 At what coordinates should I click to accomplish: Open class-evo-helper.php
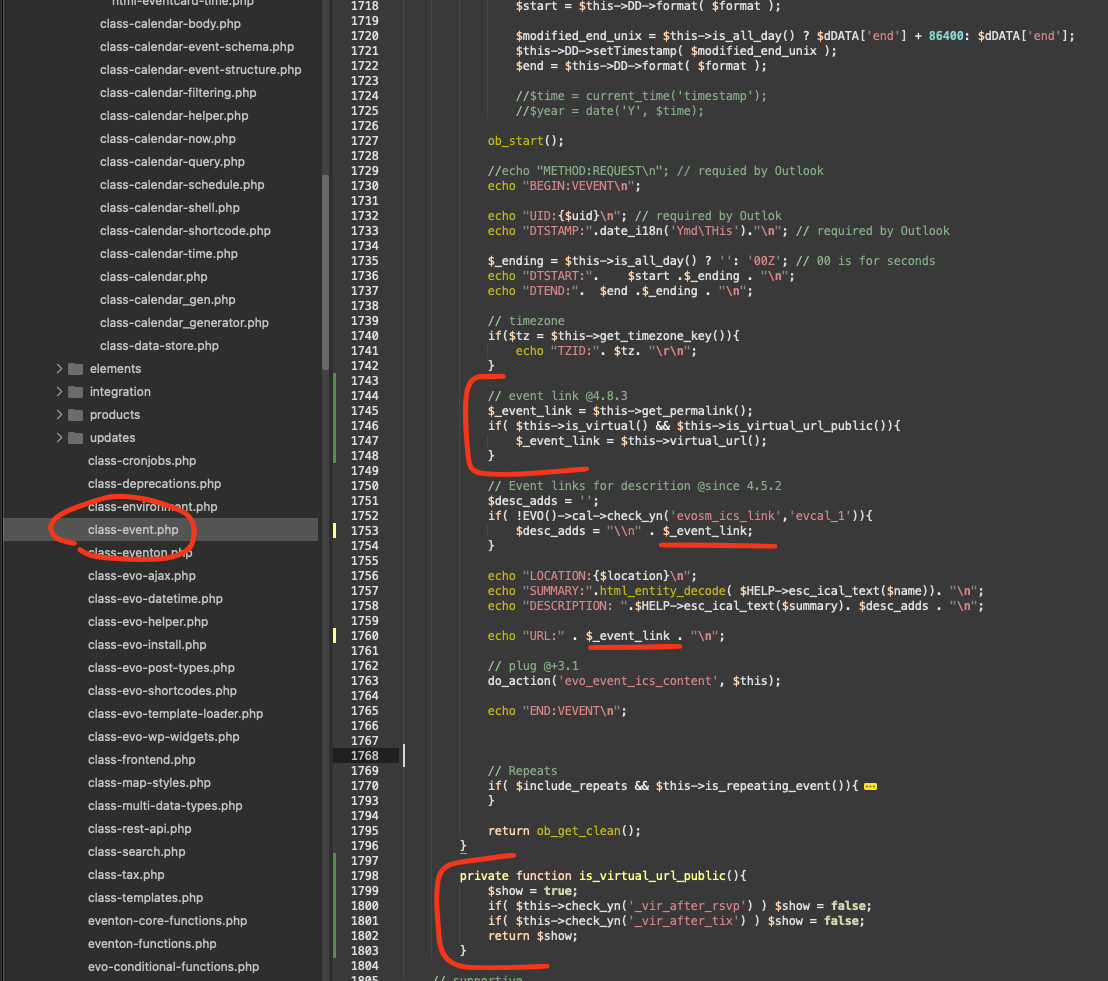click(x=148, y=622)
